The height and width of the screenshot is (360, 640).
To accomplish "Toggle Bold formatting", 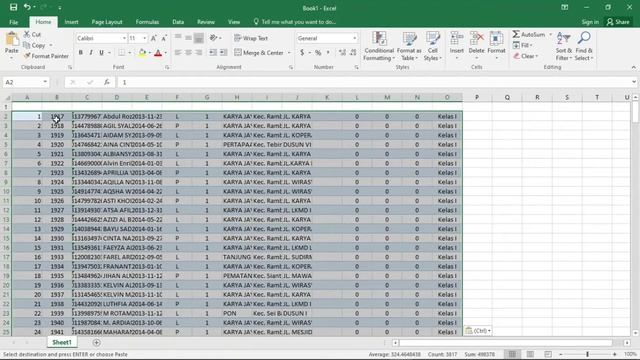I will tap(81, 53).
